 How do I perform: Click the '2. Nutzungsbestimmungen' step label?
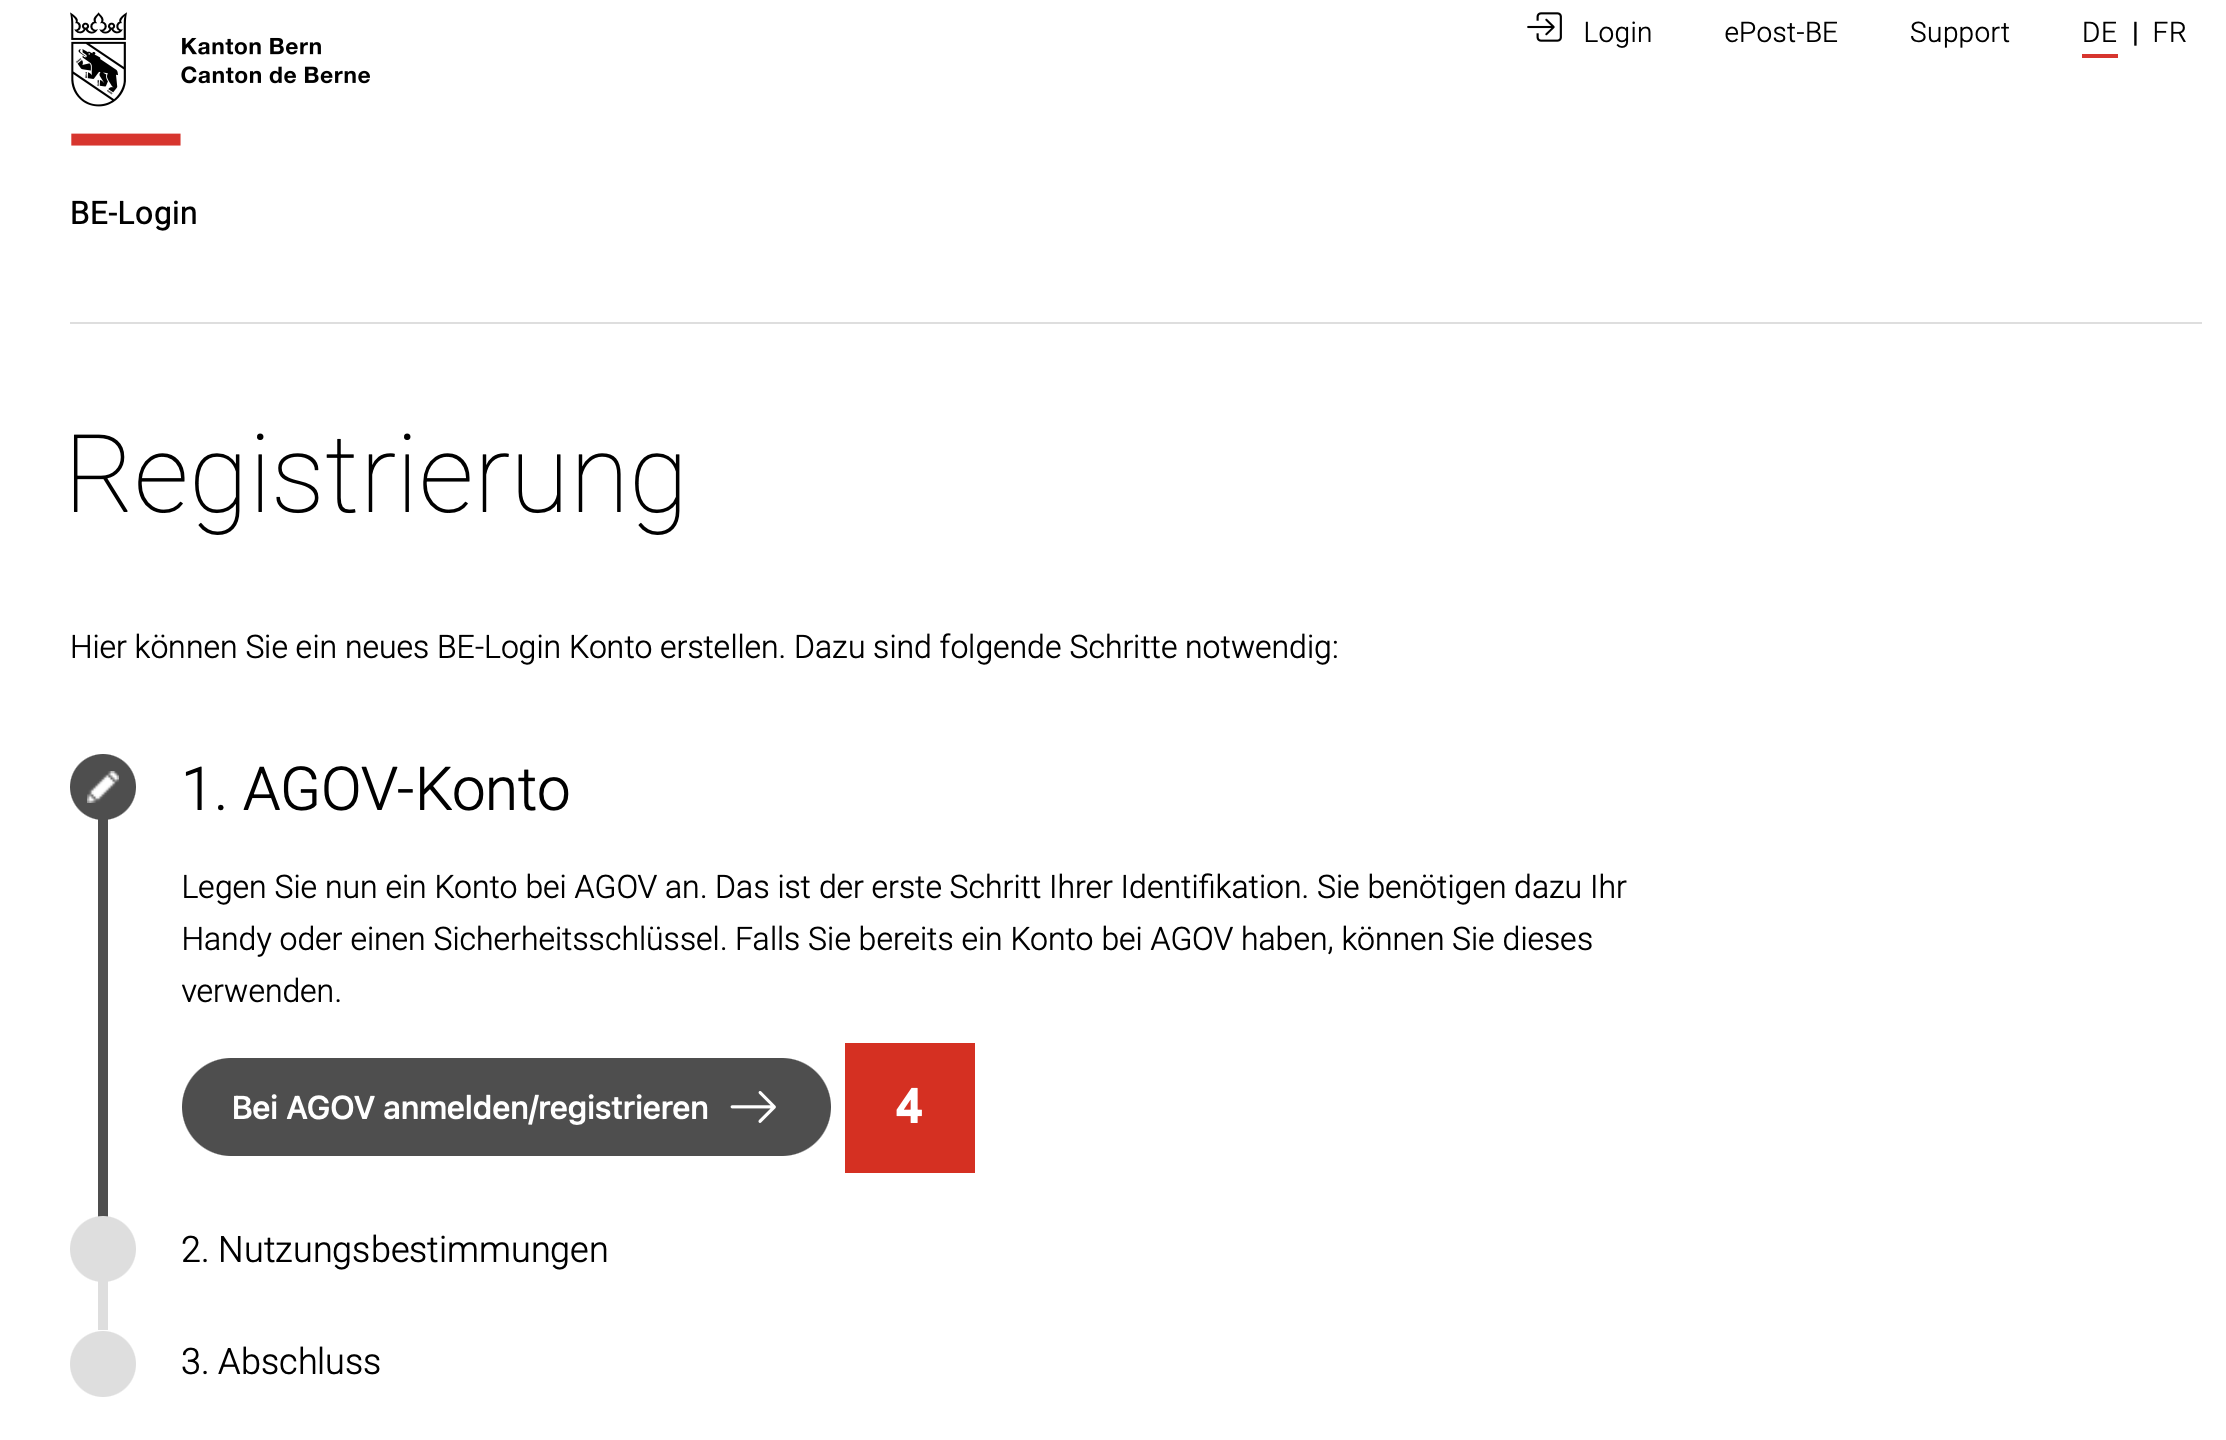click(x=394, y=1250)
